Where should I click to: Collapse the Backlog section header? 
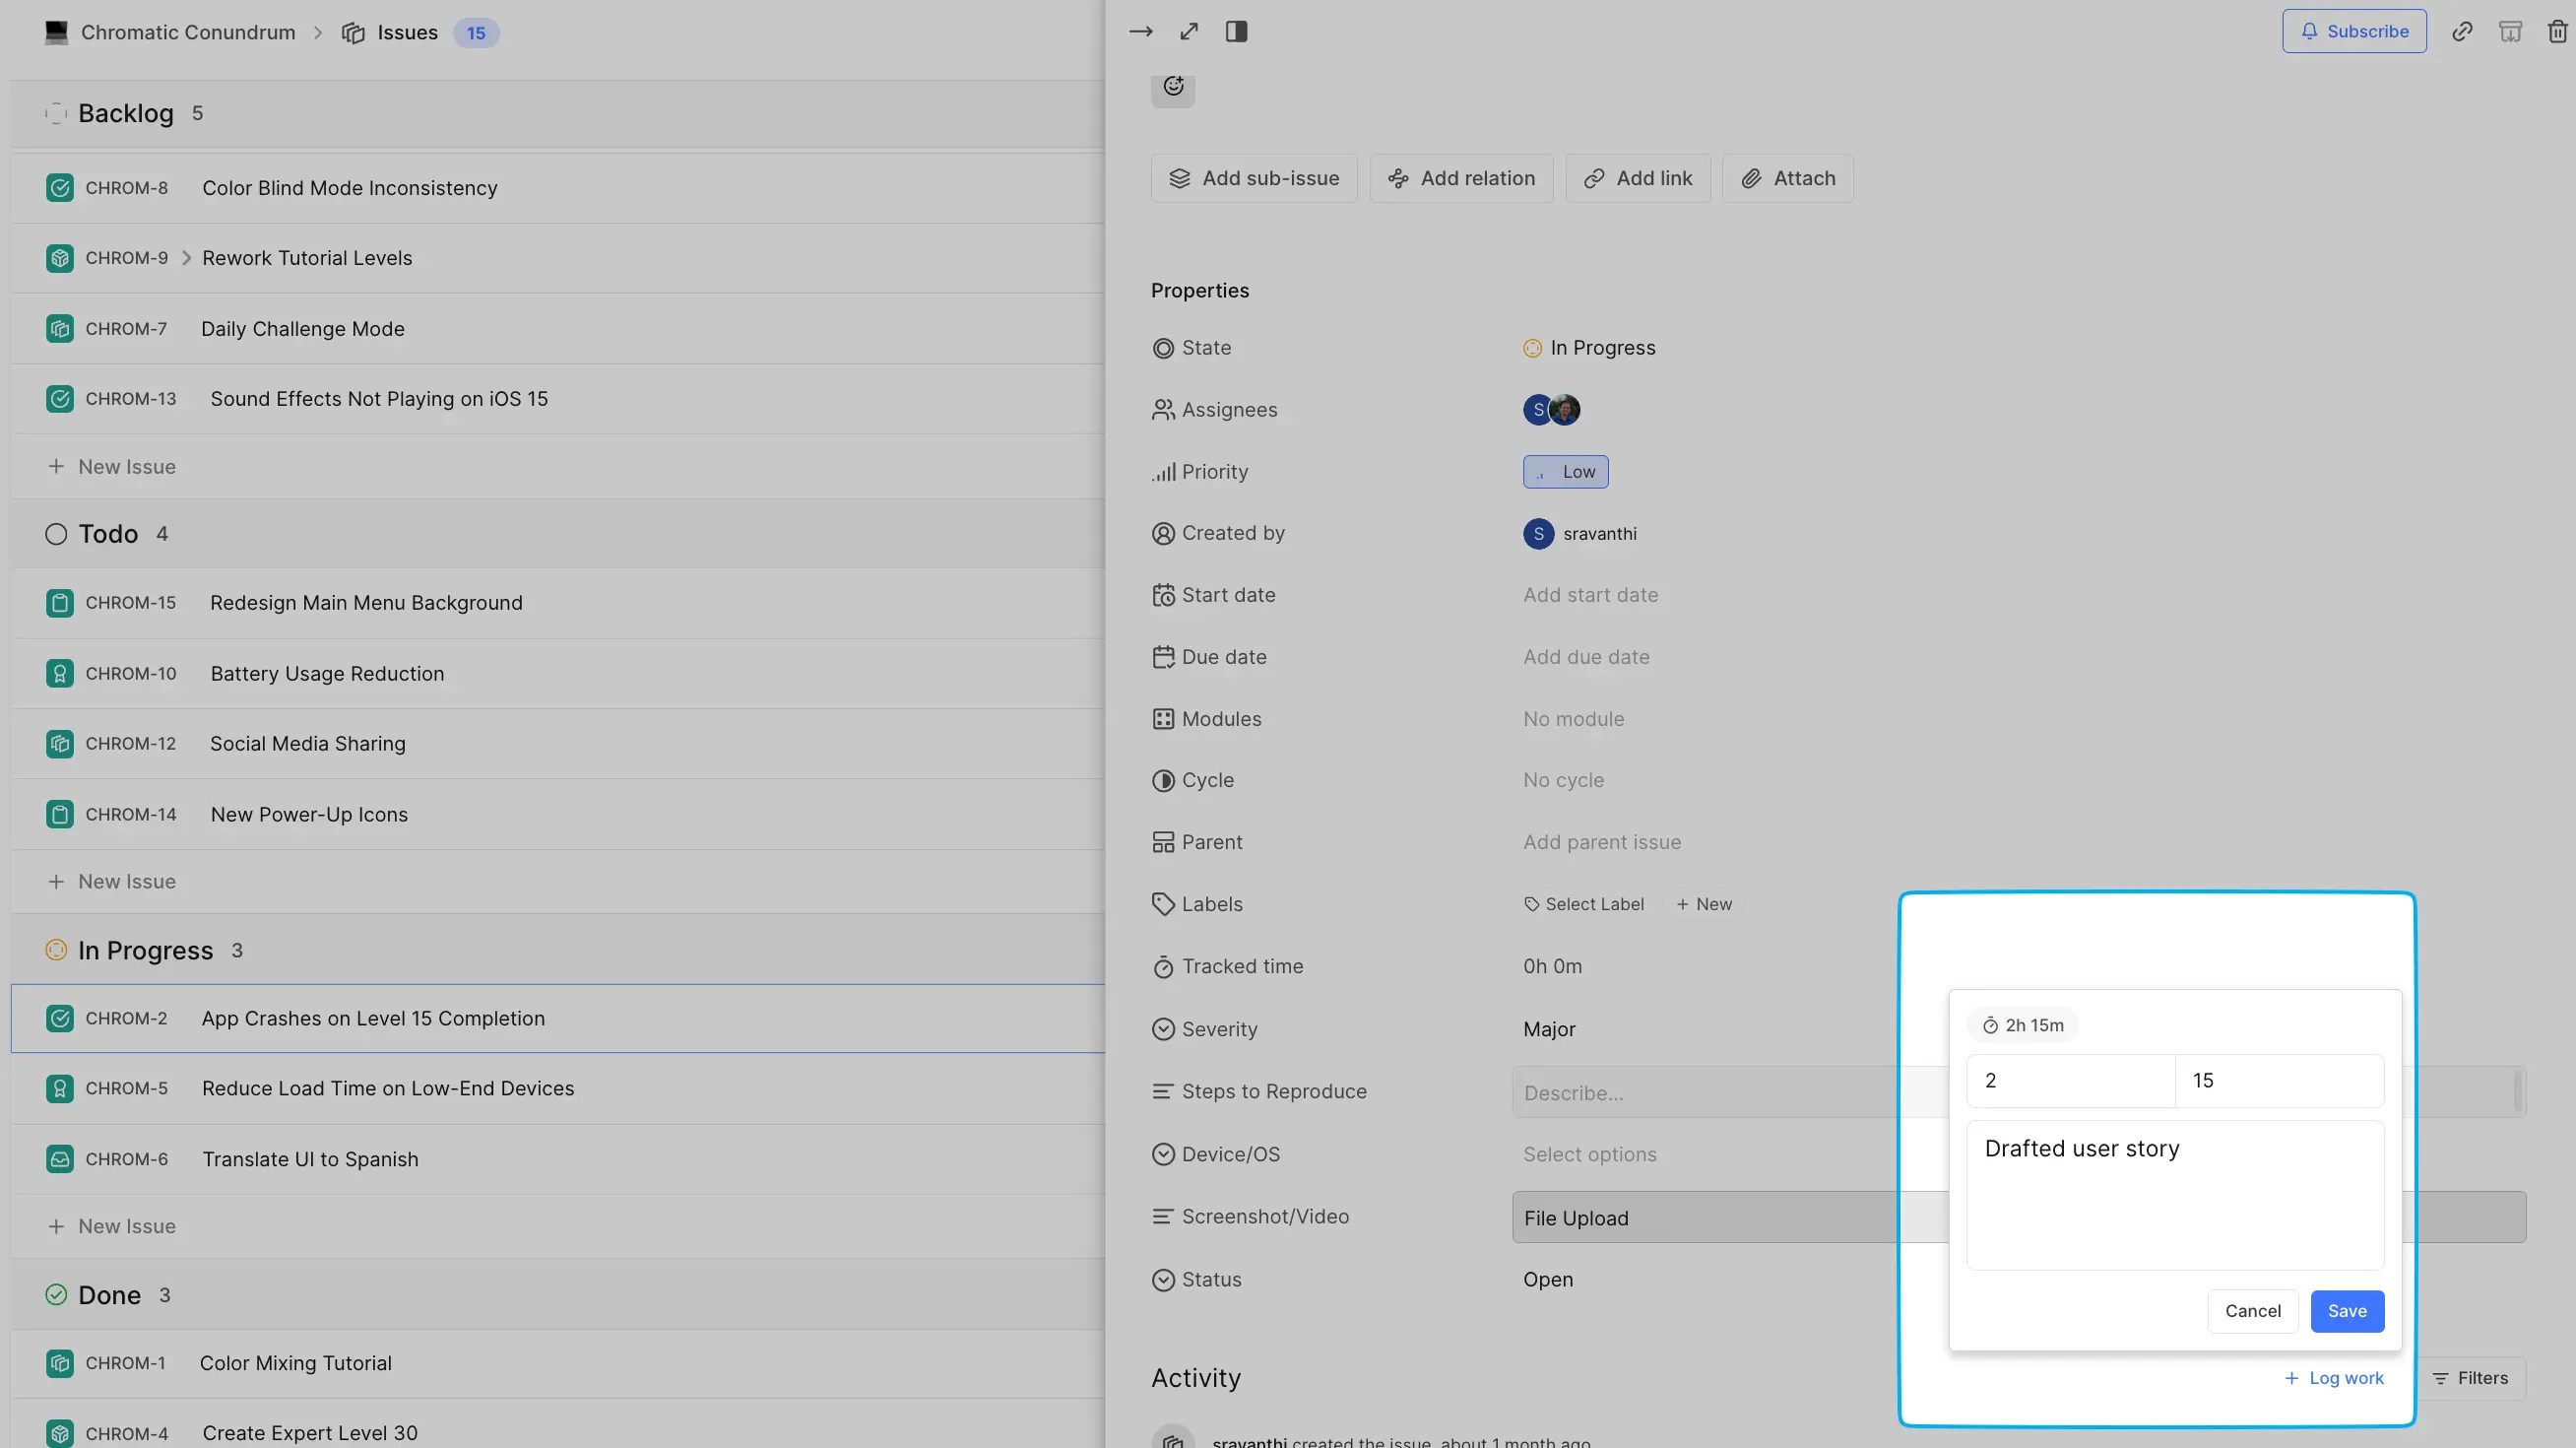[x=56, y=113]
